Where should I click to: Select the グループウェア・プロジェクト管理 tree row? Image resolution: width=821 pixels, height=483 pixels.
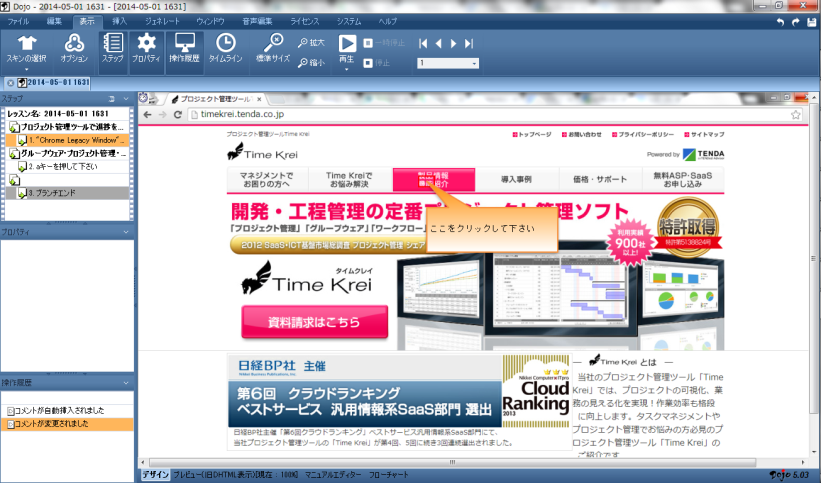pos(67,153)
